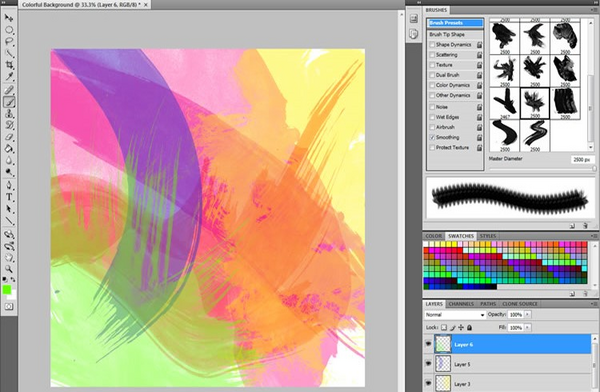Enable the Color Dynamics checkbox
The width and height of the screenshot is (600, 392).
pos(432,85)
